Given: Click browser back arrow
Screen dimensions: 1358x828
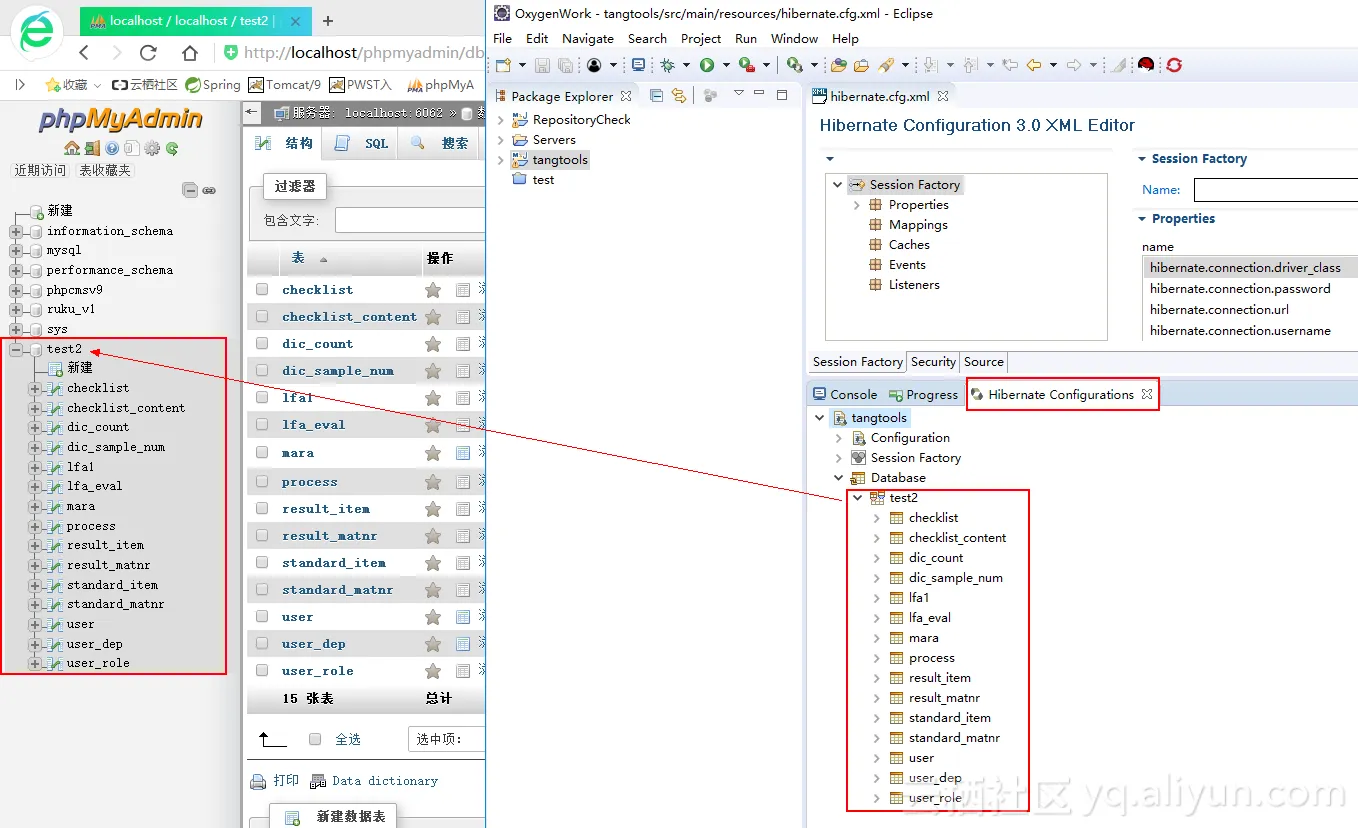Looking at the screenshot, I should [x=84, y=53].
